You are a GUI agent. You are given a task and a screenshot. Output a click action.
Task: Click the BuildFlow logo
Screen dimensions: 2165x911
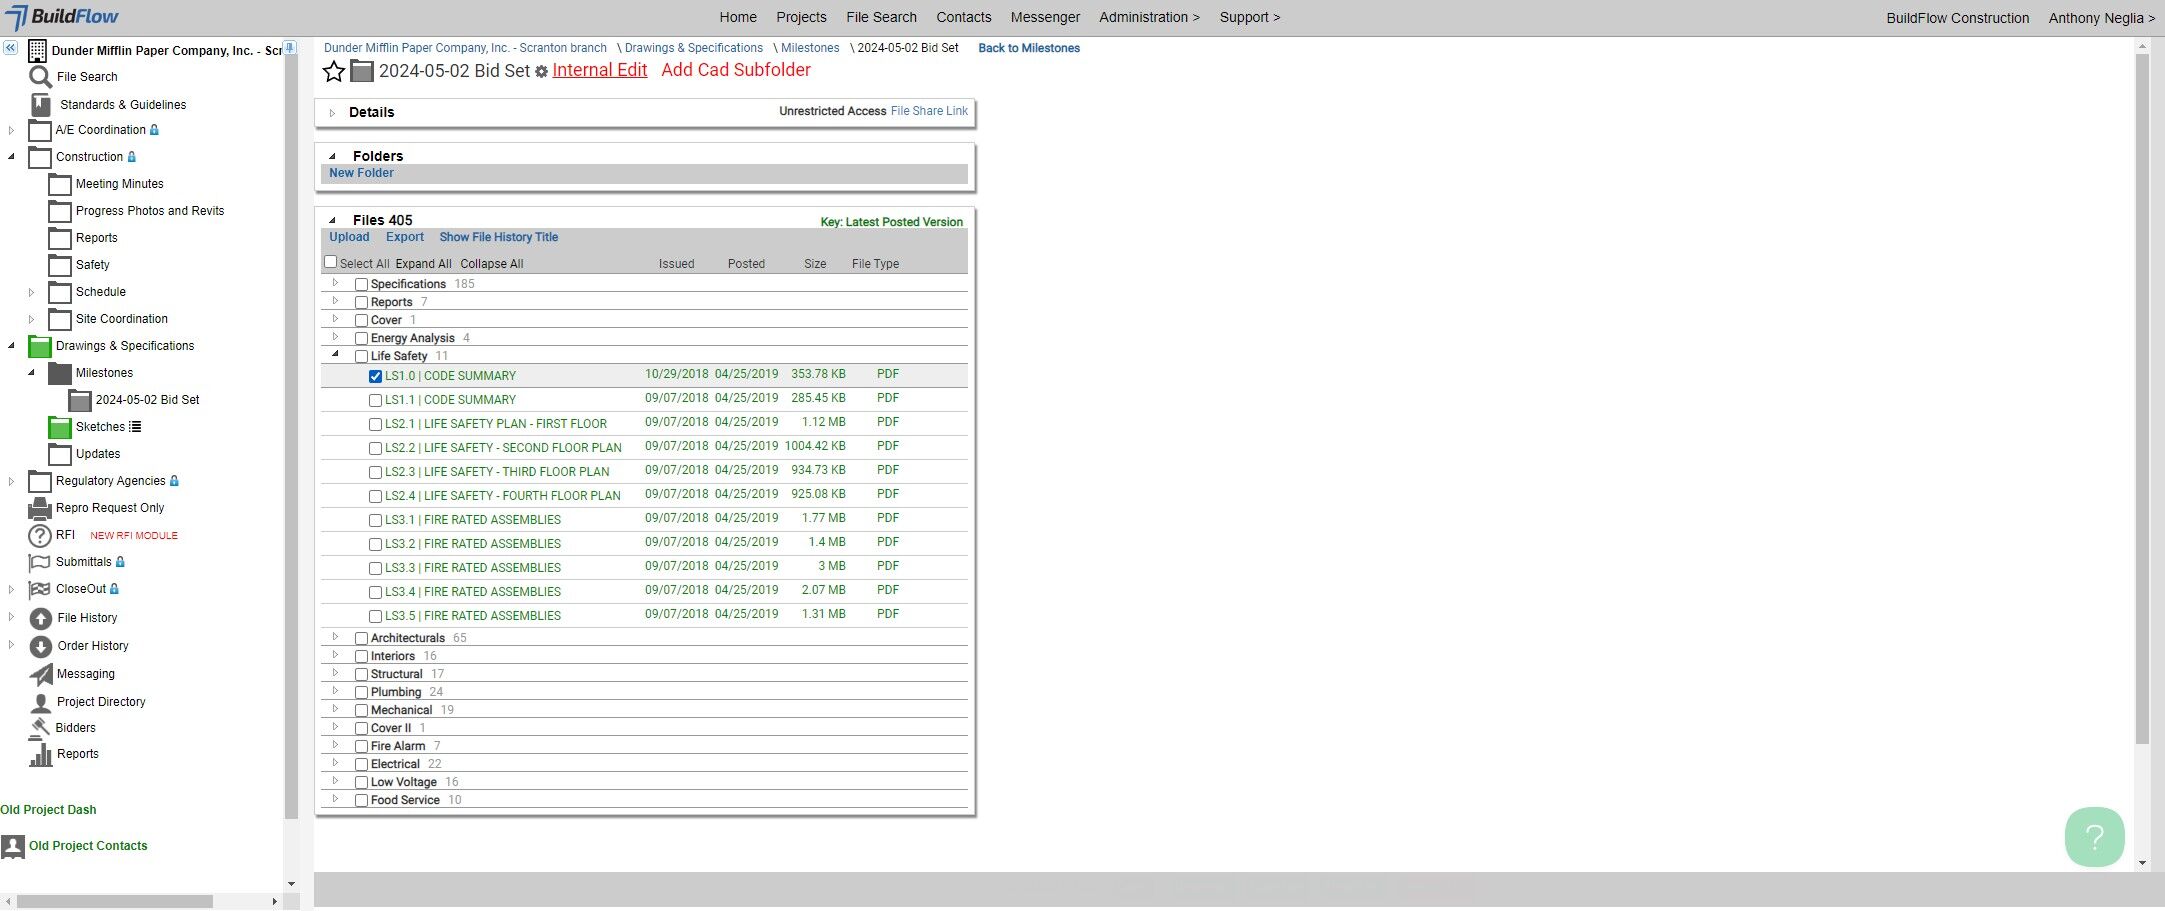tap(62, 17)
